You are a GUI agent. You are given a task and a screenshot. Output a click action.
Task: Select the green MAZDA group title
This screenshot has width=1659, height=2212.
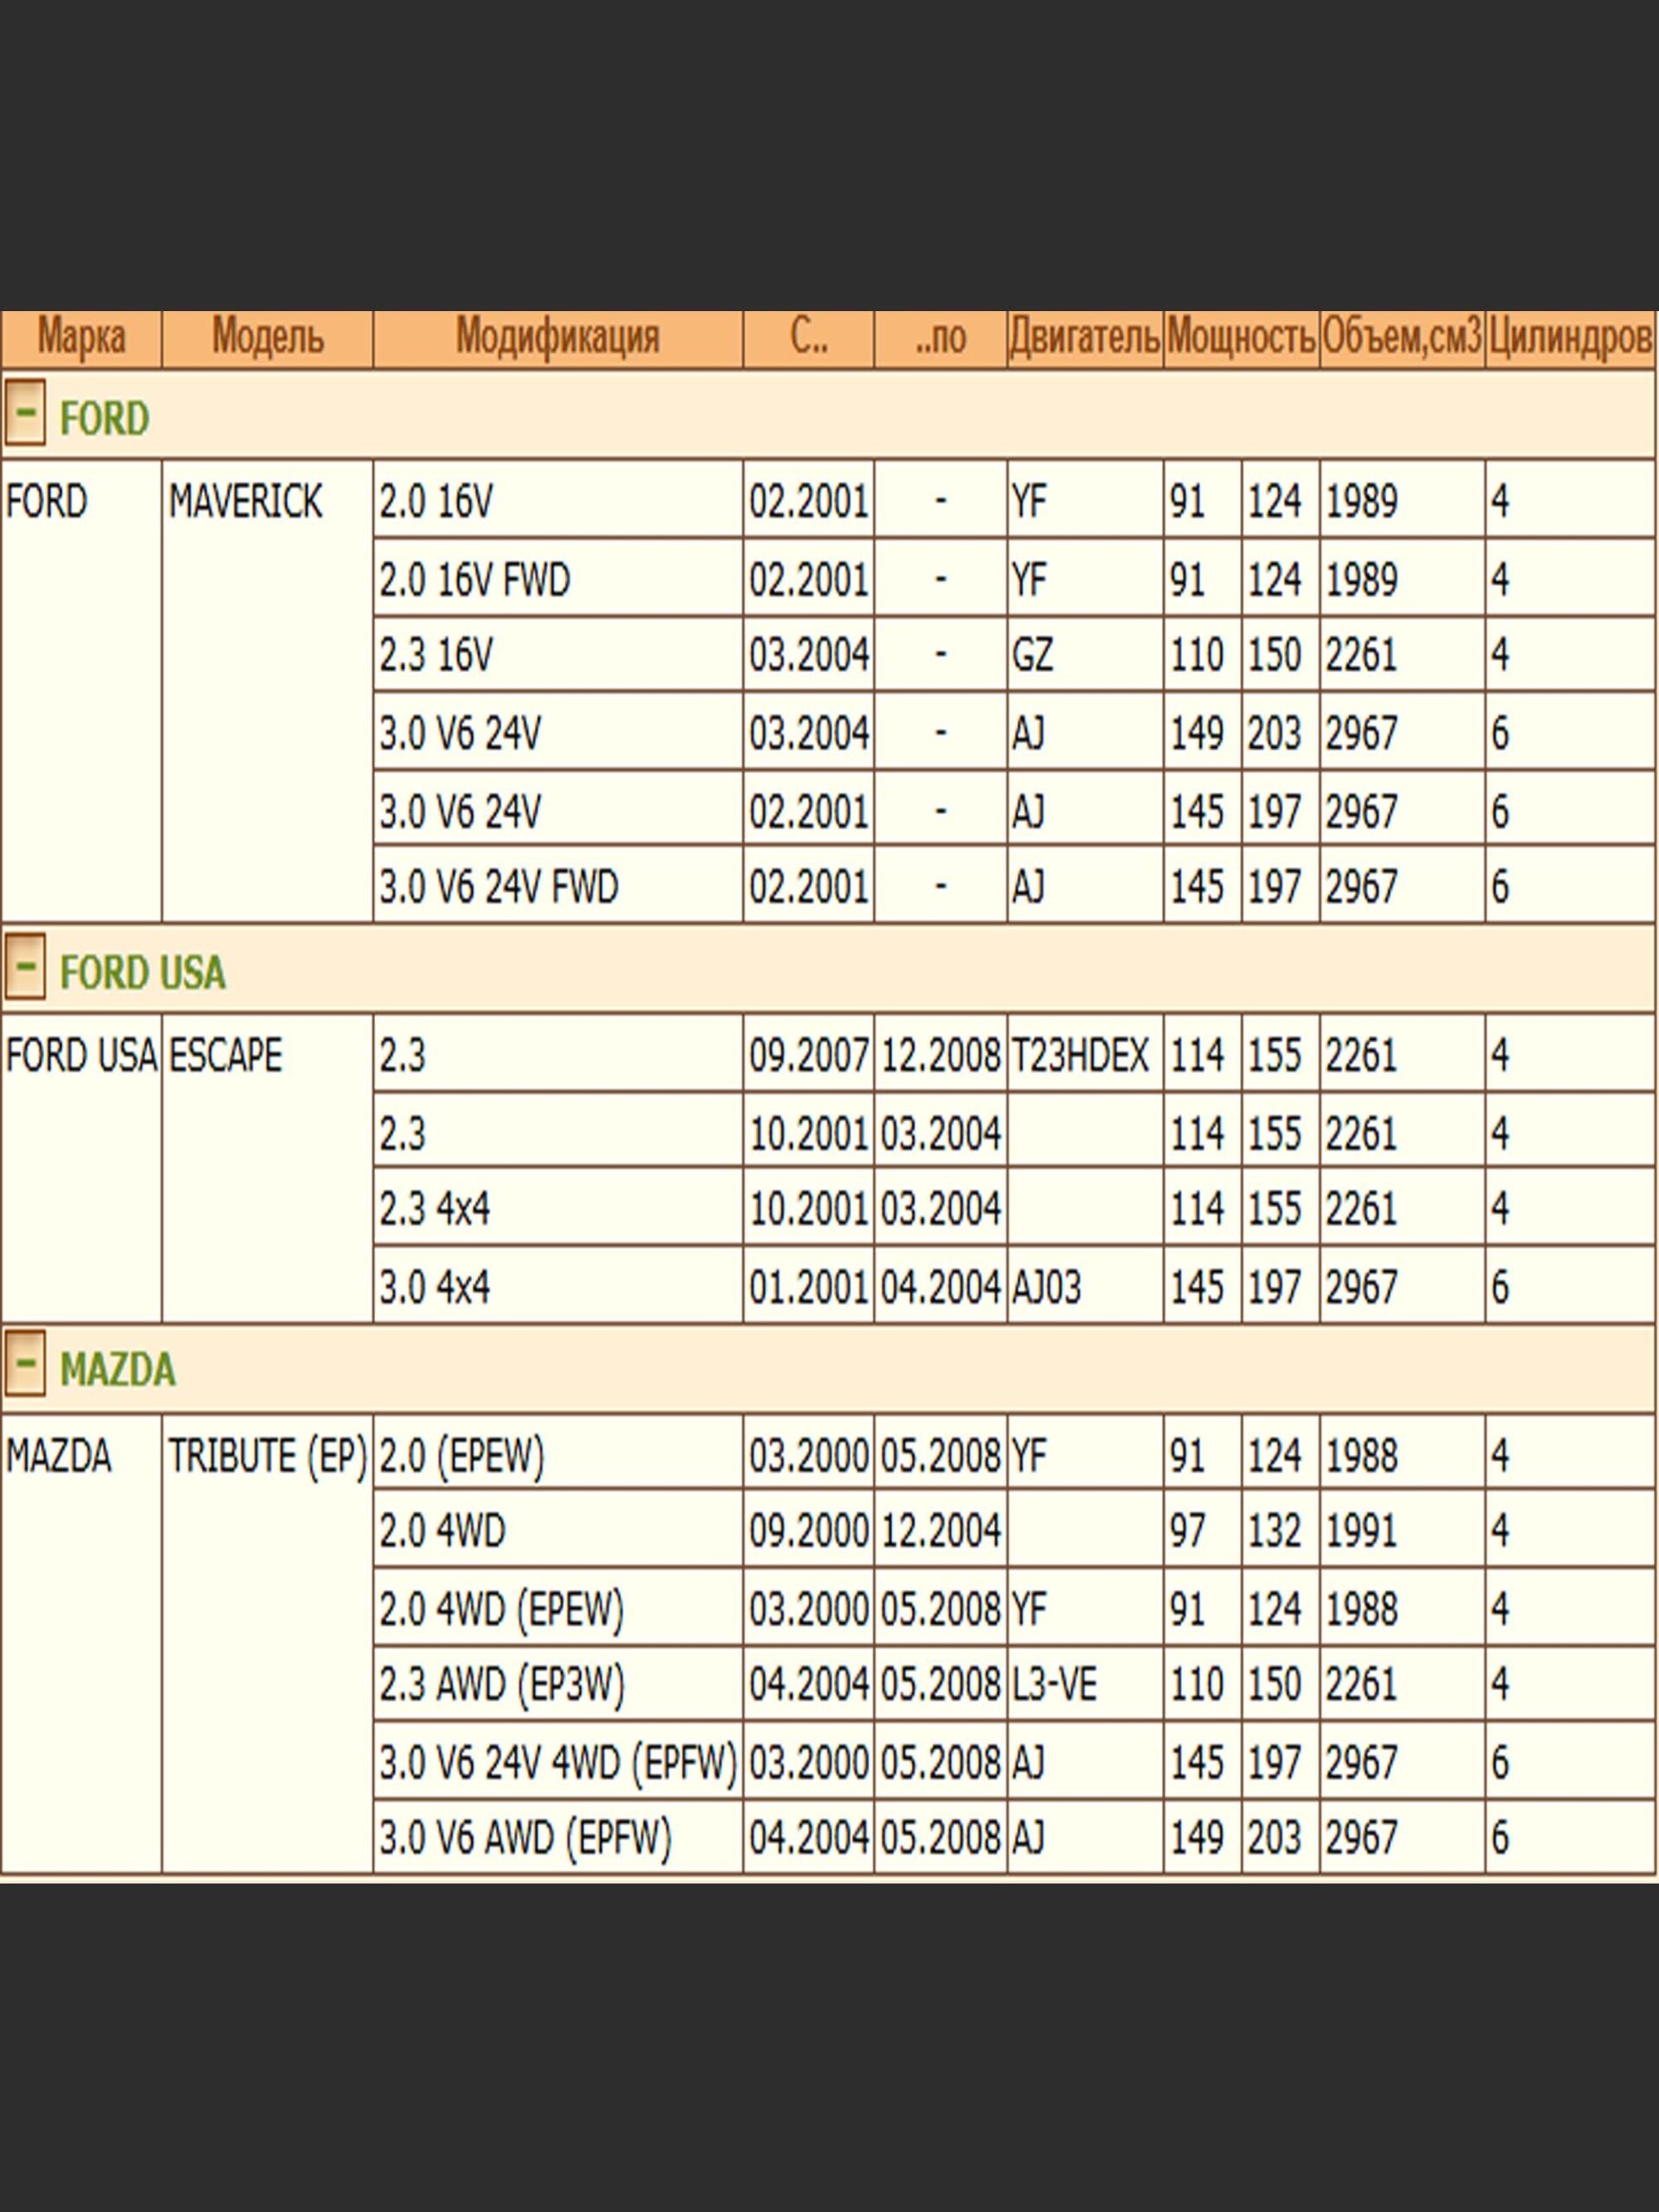click(117, 1369)
